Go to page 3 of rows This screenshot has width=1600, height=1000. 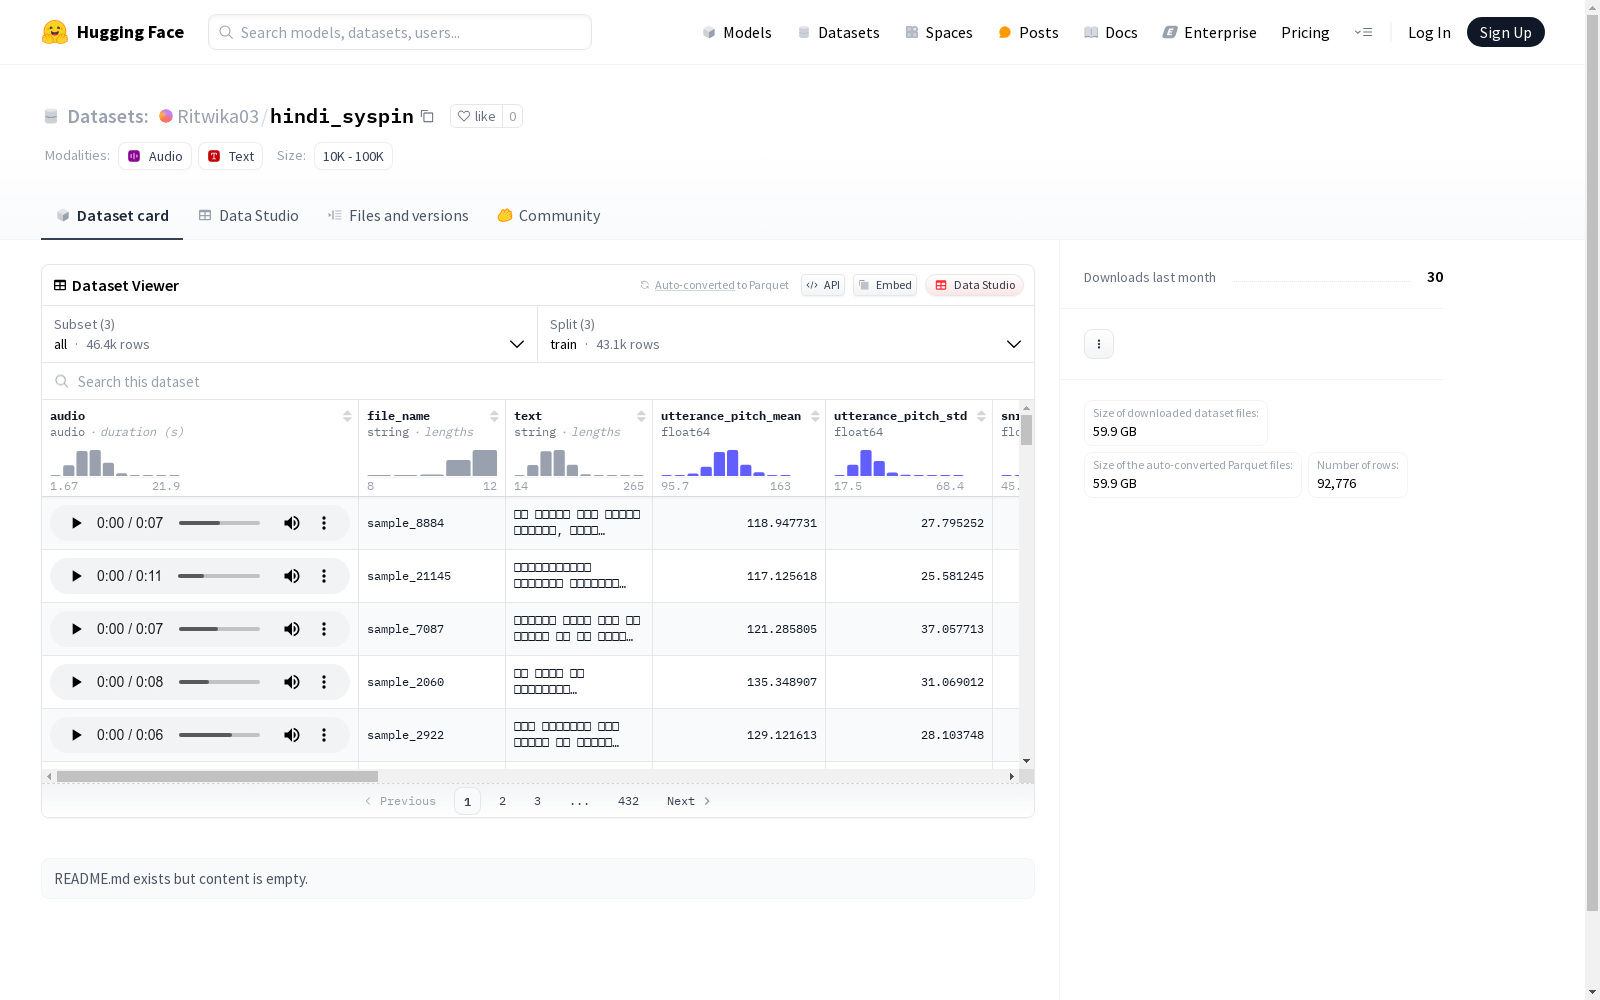(x=537, y=801)
